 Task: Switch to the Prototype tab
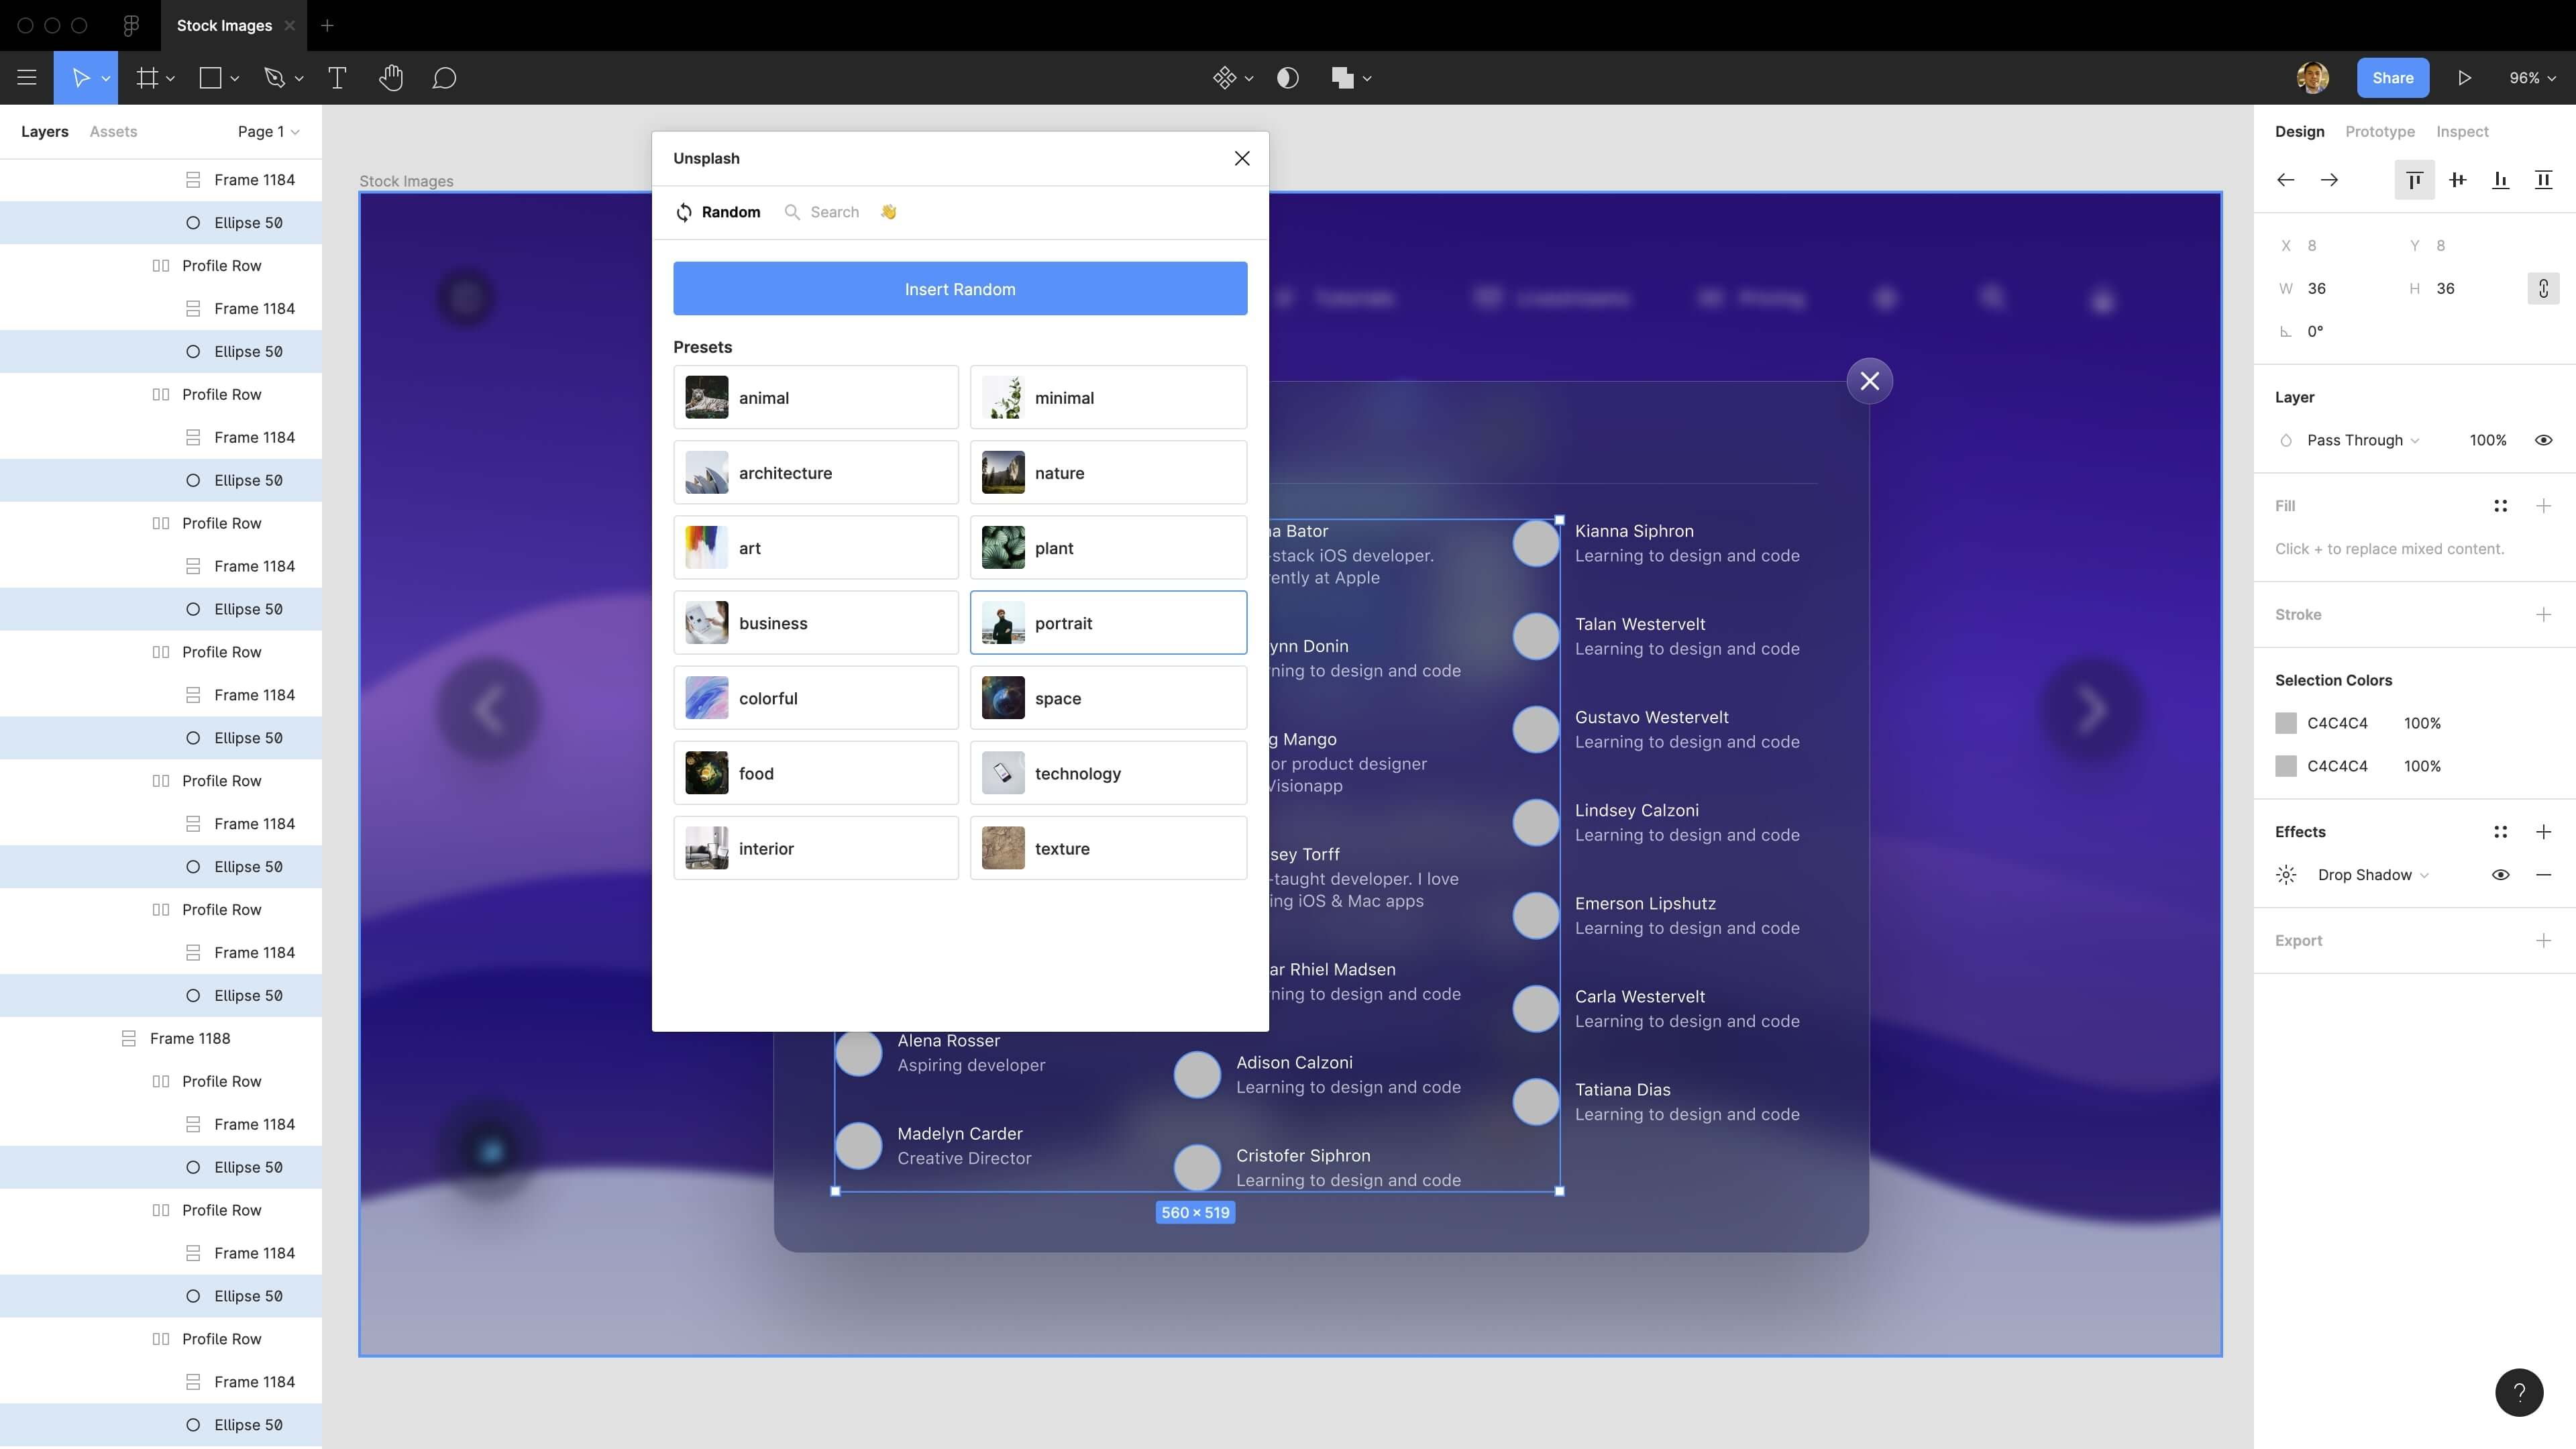pyautogui.click(x=2380, y=131)
